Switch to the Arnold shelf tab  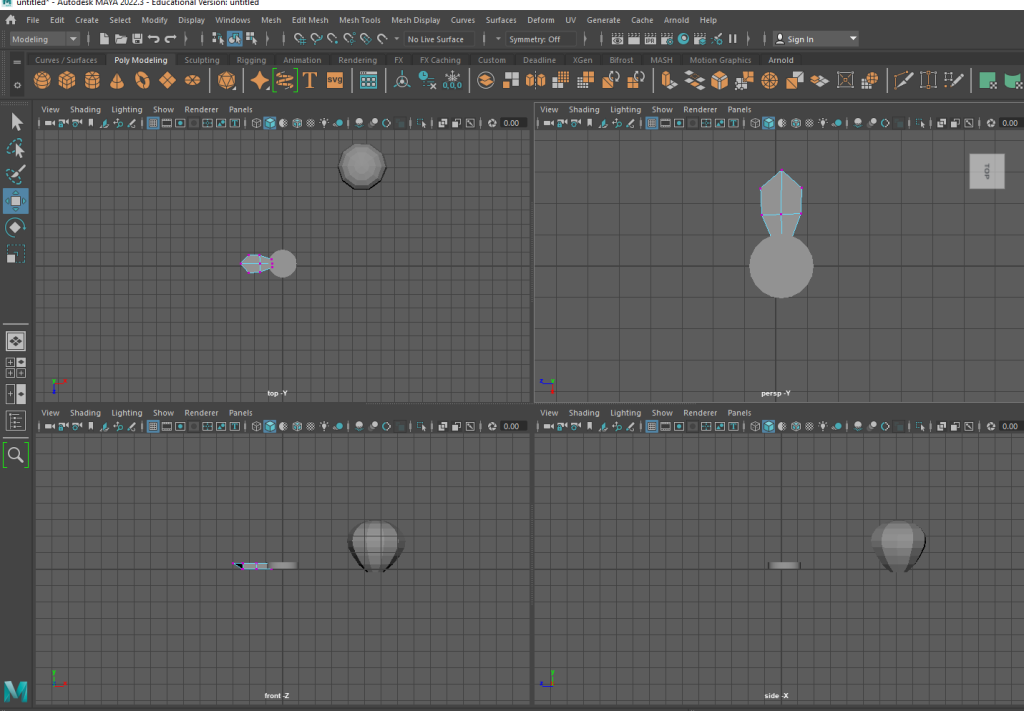point(781,60)
